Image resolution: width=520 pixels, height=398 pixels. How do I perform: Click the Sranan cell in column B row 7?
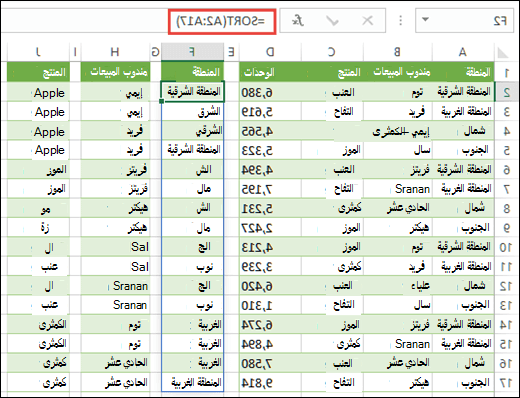pos(397,189)
